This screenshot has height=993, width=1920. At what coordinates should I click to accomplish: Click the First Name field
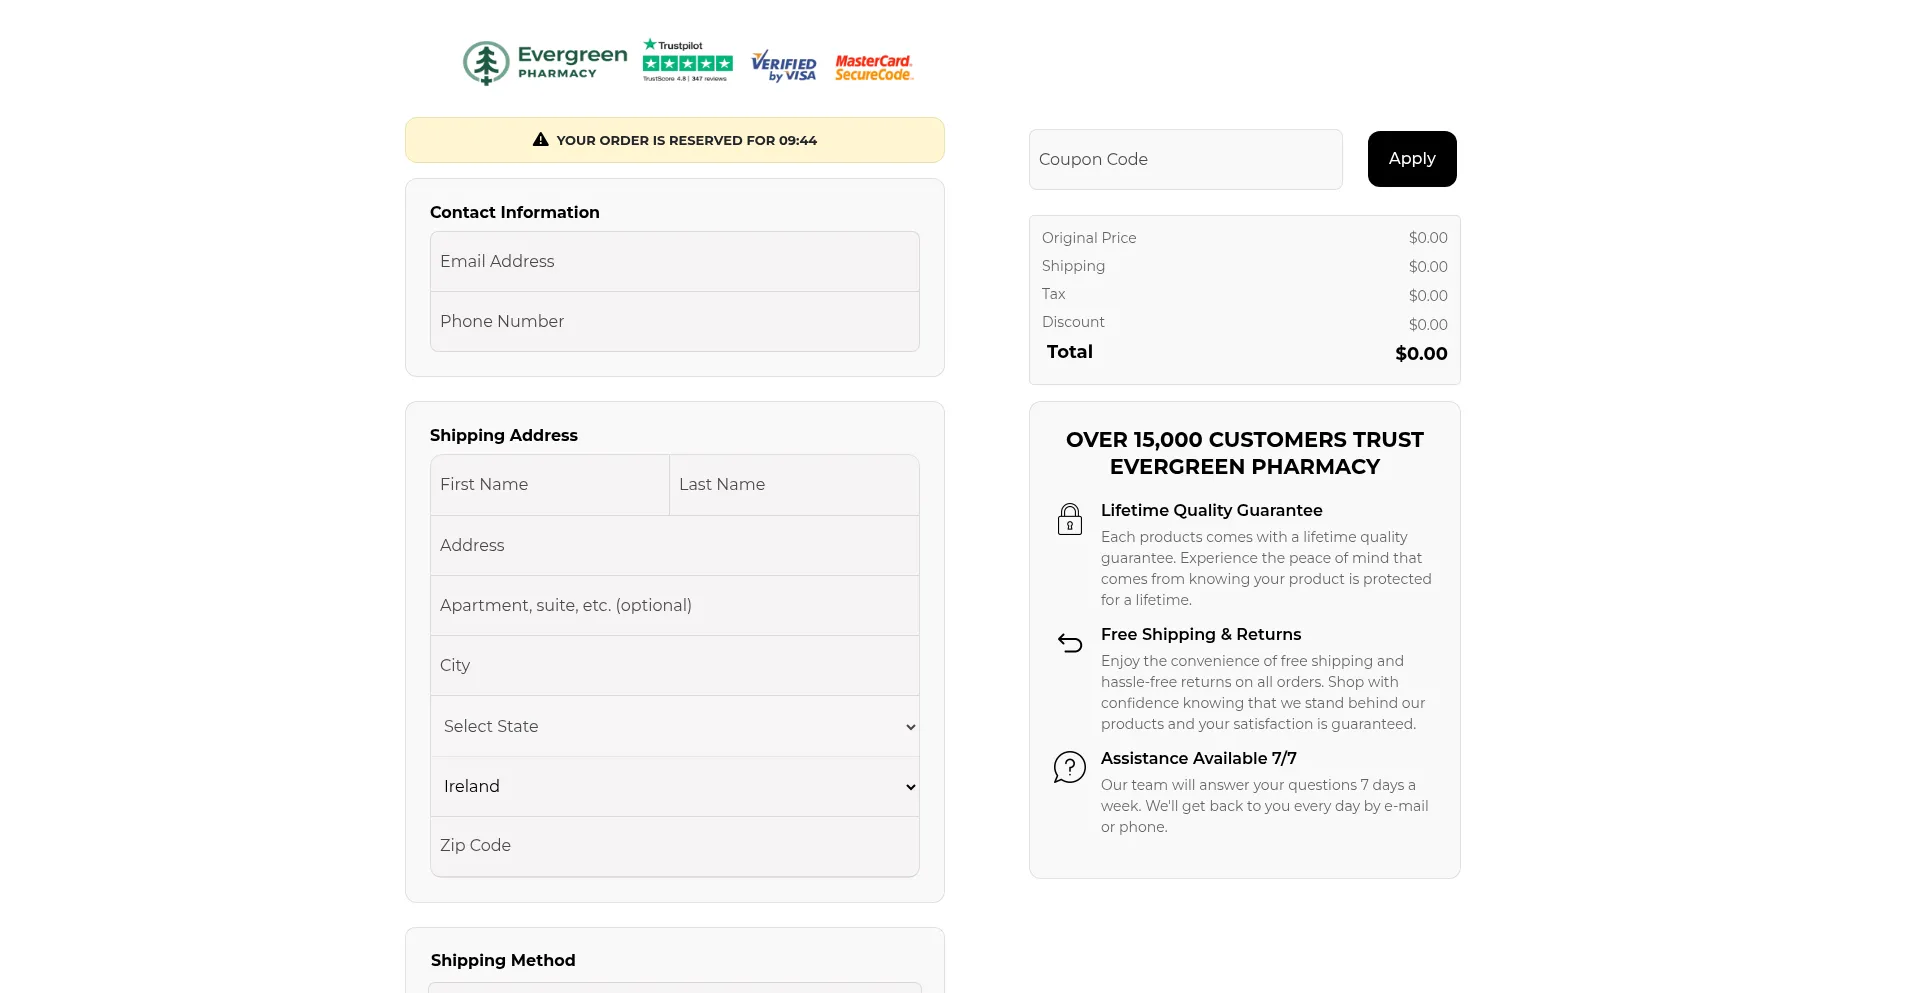point(550,485)
